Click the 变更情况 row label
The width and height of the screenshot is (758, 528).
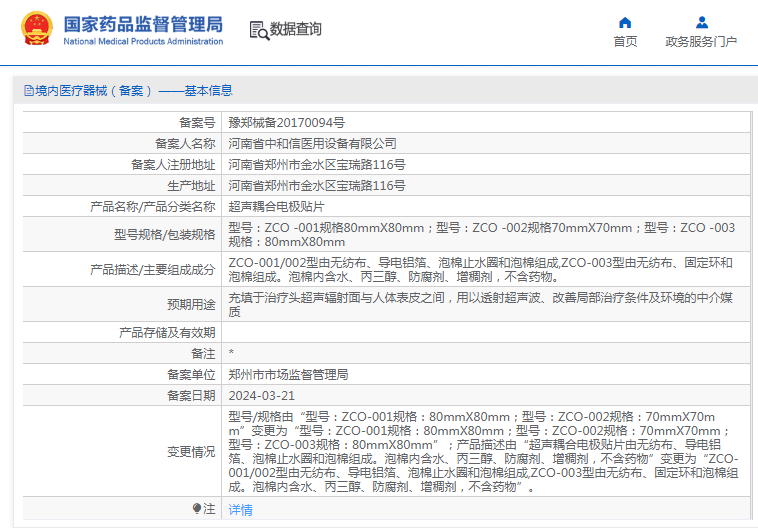[x=191, y=452]
